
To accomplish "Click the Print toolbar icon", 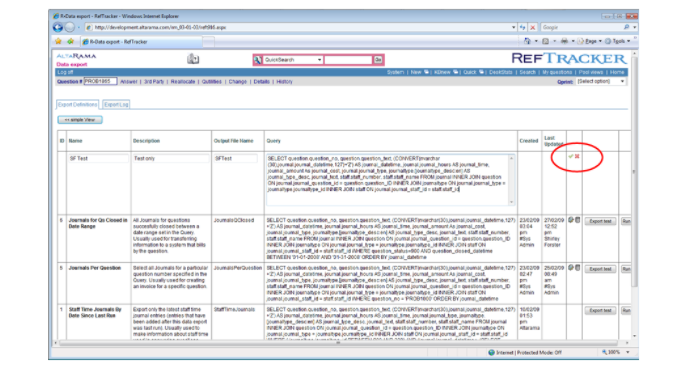I will [564, 41].
